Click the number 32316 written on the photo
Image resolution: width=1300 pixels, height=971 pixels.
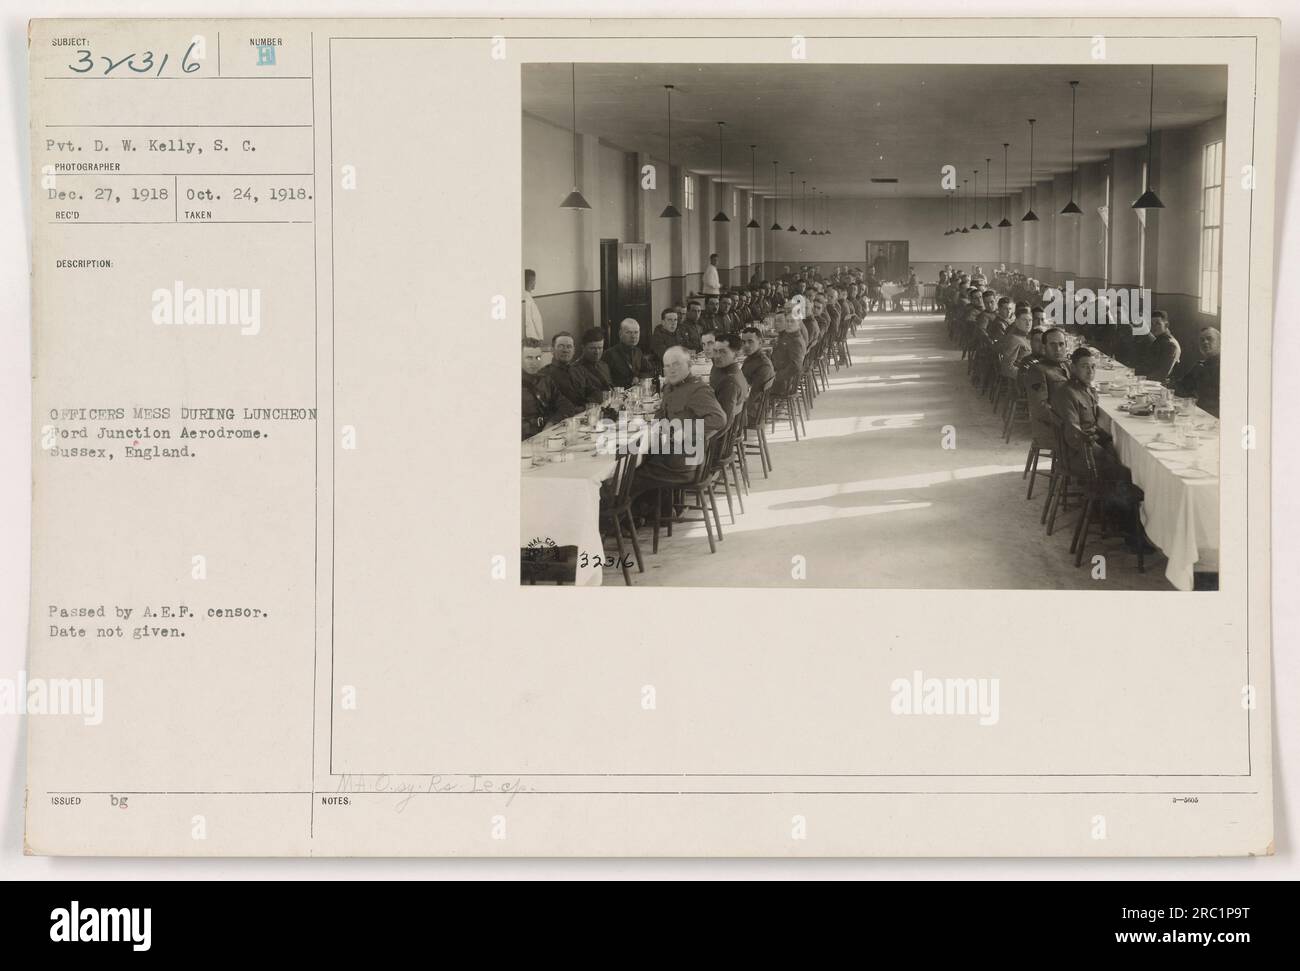click(608, 562)
